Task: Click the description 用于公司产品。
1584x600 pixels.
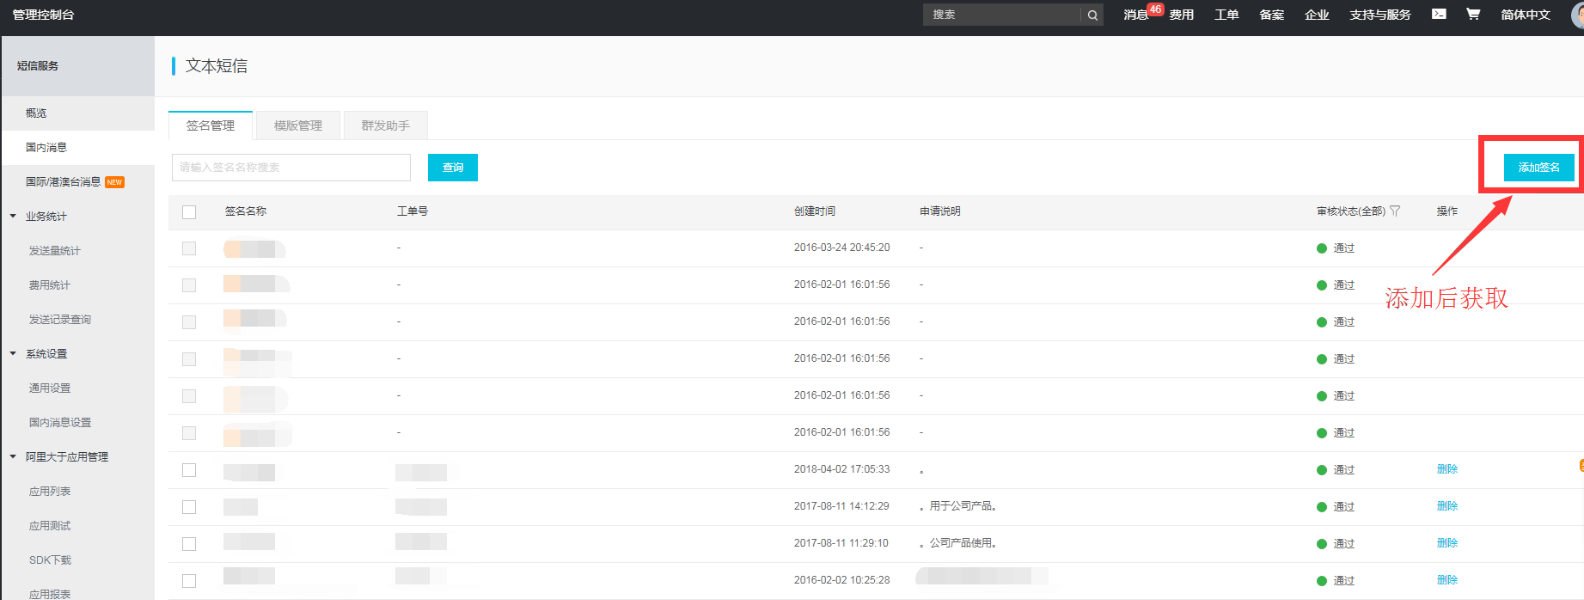Action: (x=963, y=506)
